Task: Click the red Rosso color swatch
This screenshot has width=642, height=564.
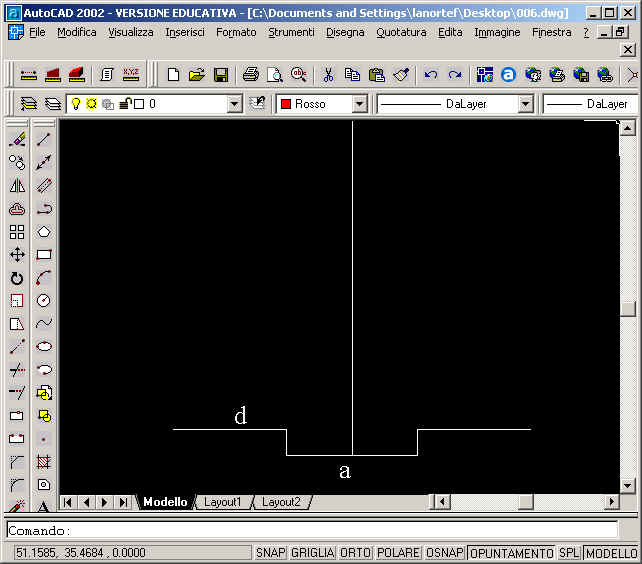Action: pyautogui.click(x=285, y=104)
